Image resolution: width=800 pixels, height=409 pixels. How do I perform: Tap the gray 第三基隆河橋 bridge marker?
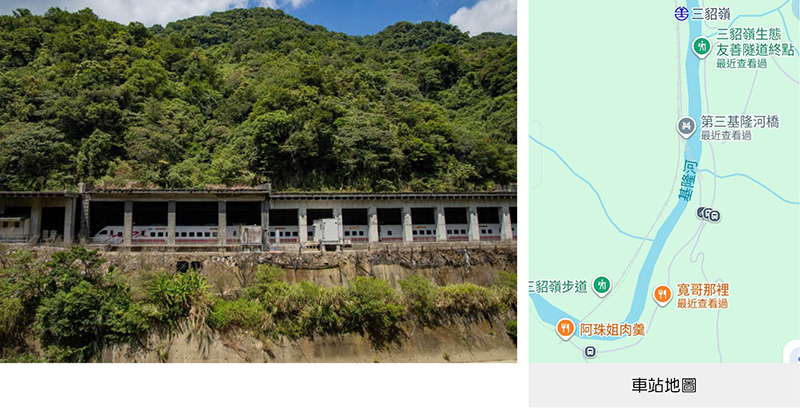coord(687,126)
